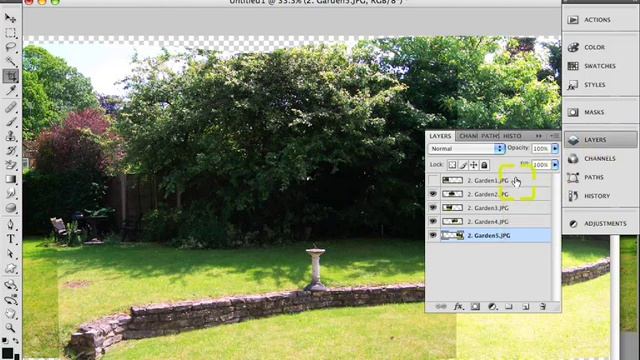Swap foreground and background colors

[x=16, y=340]
